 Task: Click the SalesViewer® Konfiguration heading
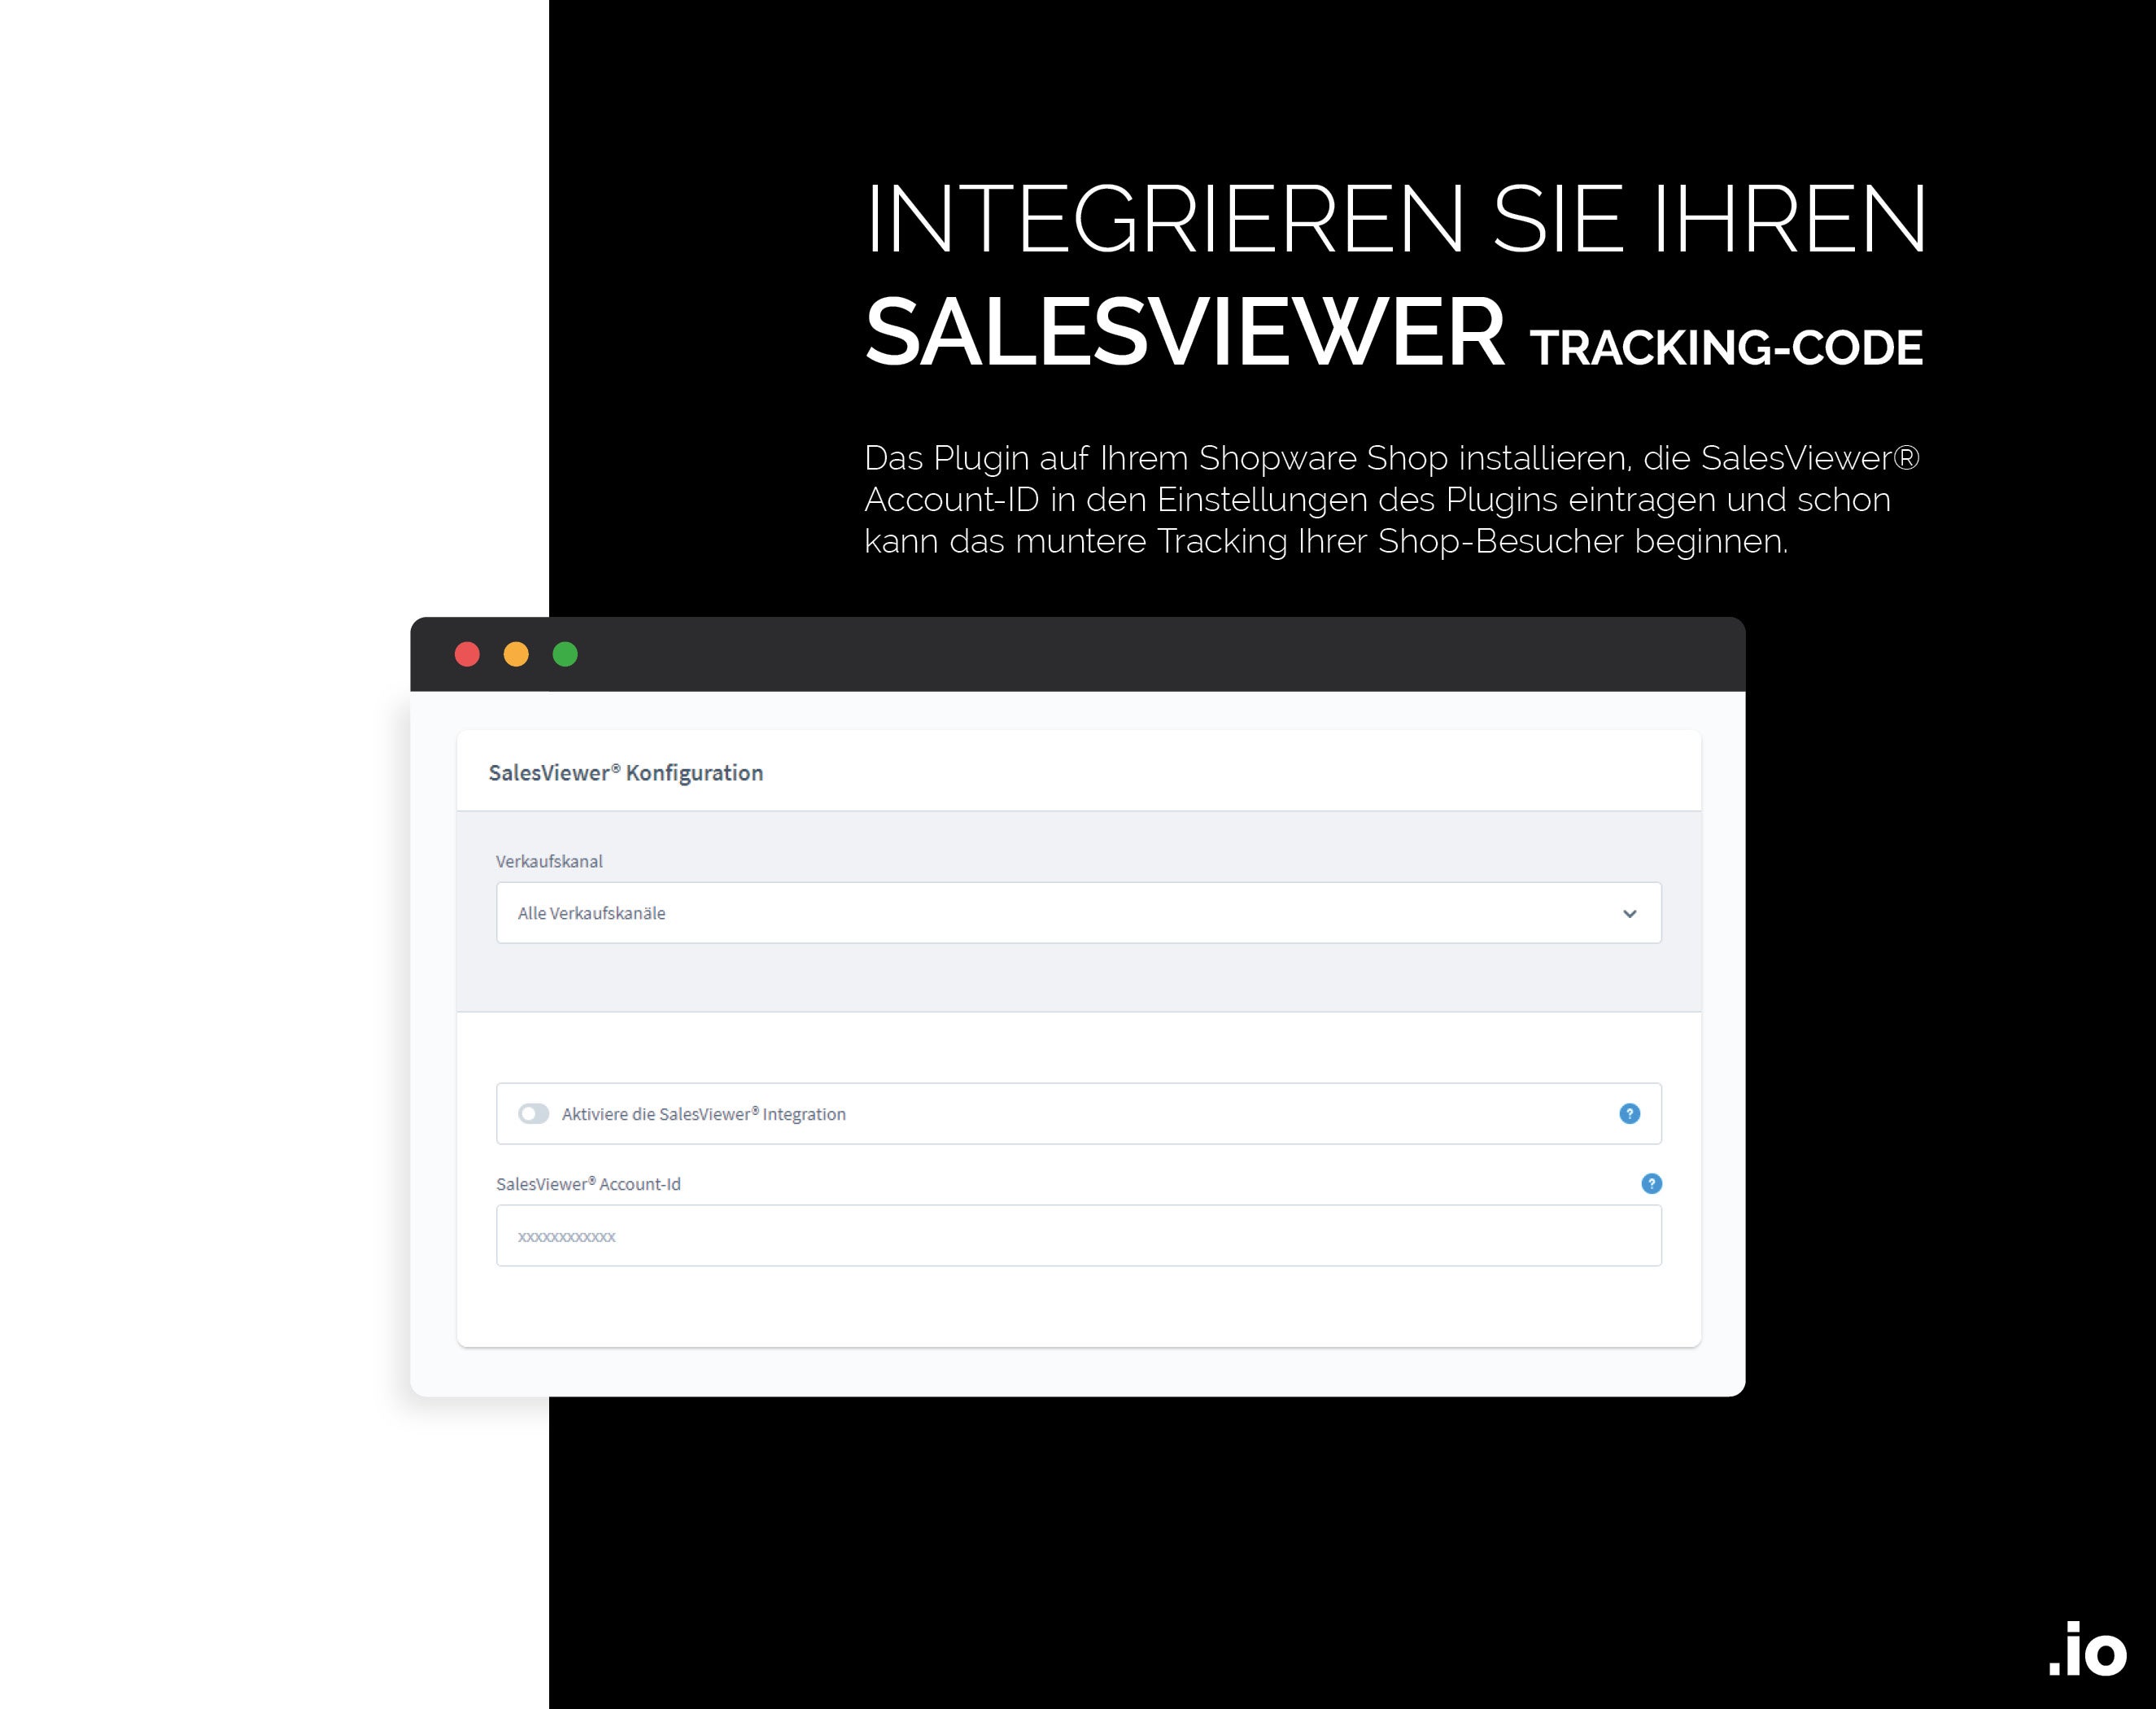[x=625, y=772]
